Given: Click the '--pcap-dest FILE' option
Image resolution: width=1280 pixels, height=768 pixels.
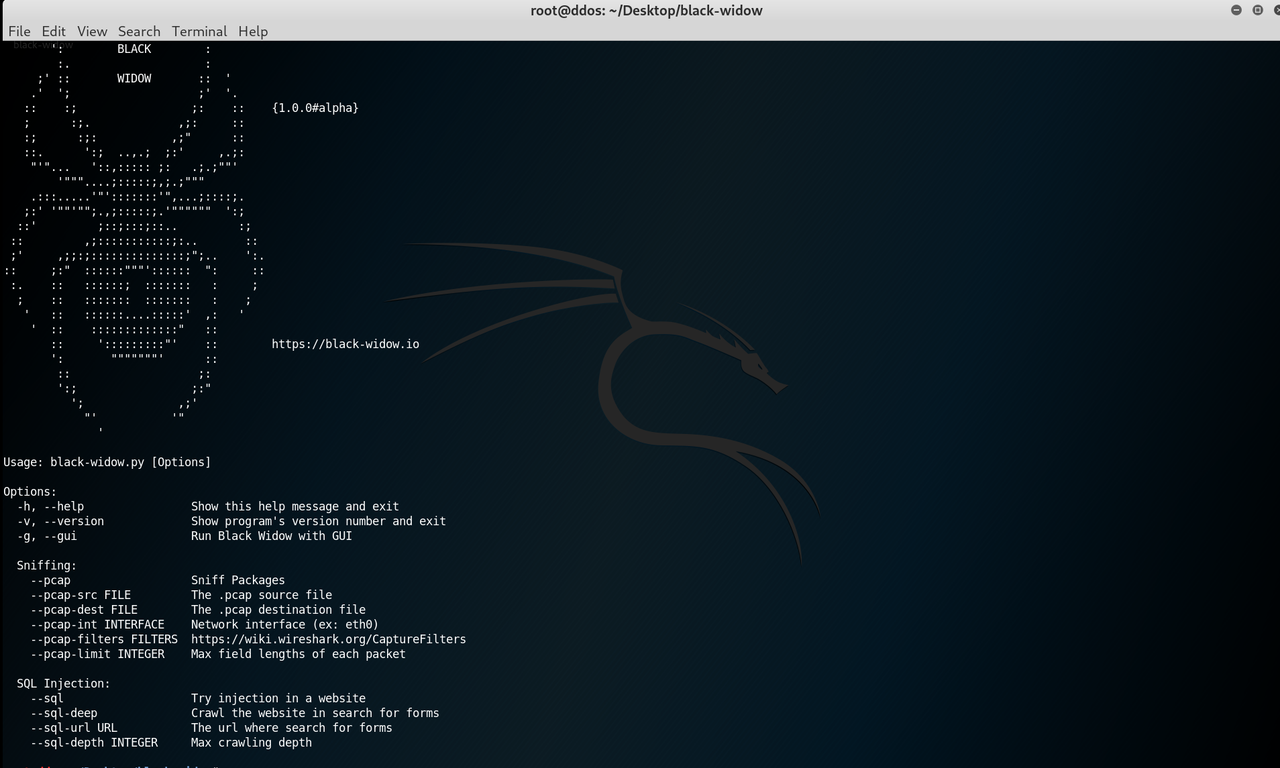Looking at the screenshot, I should (84, 609).
